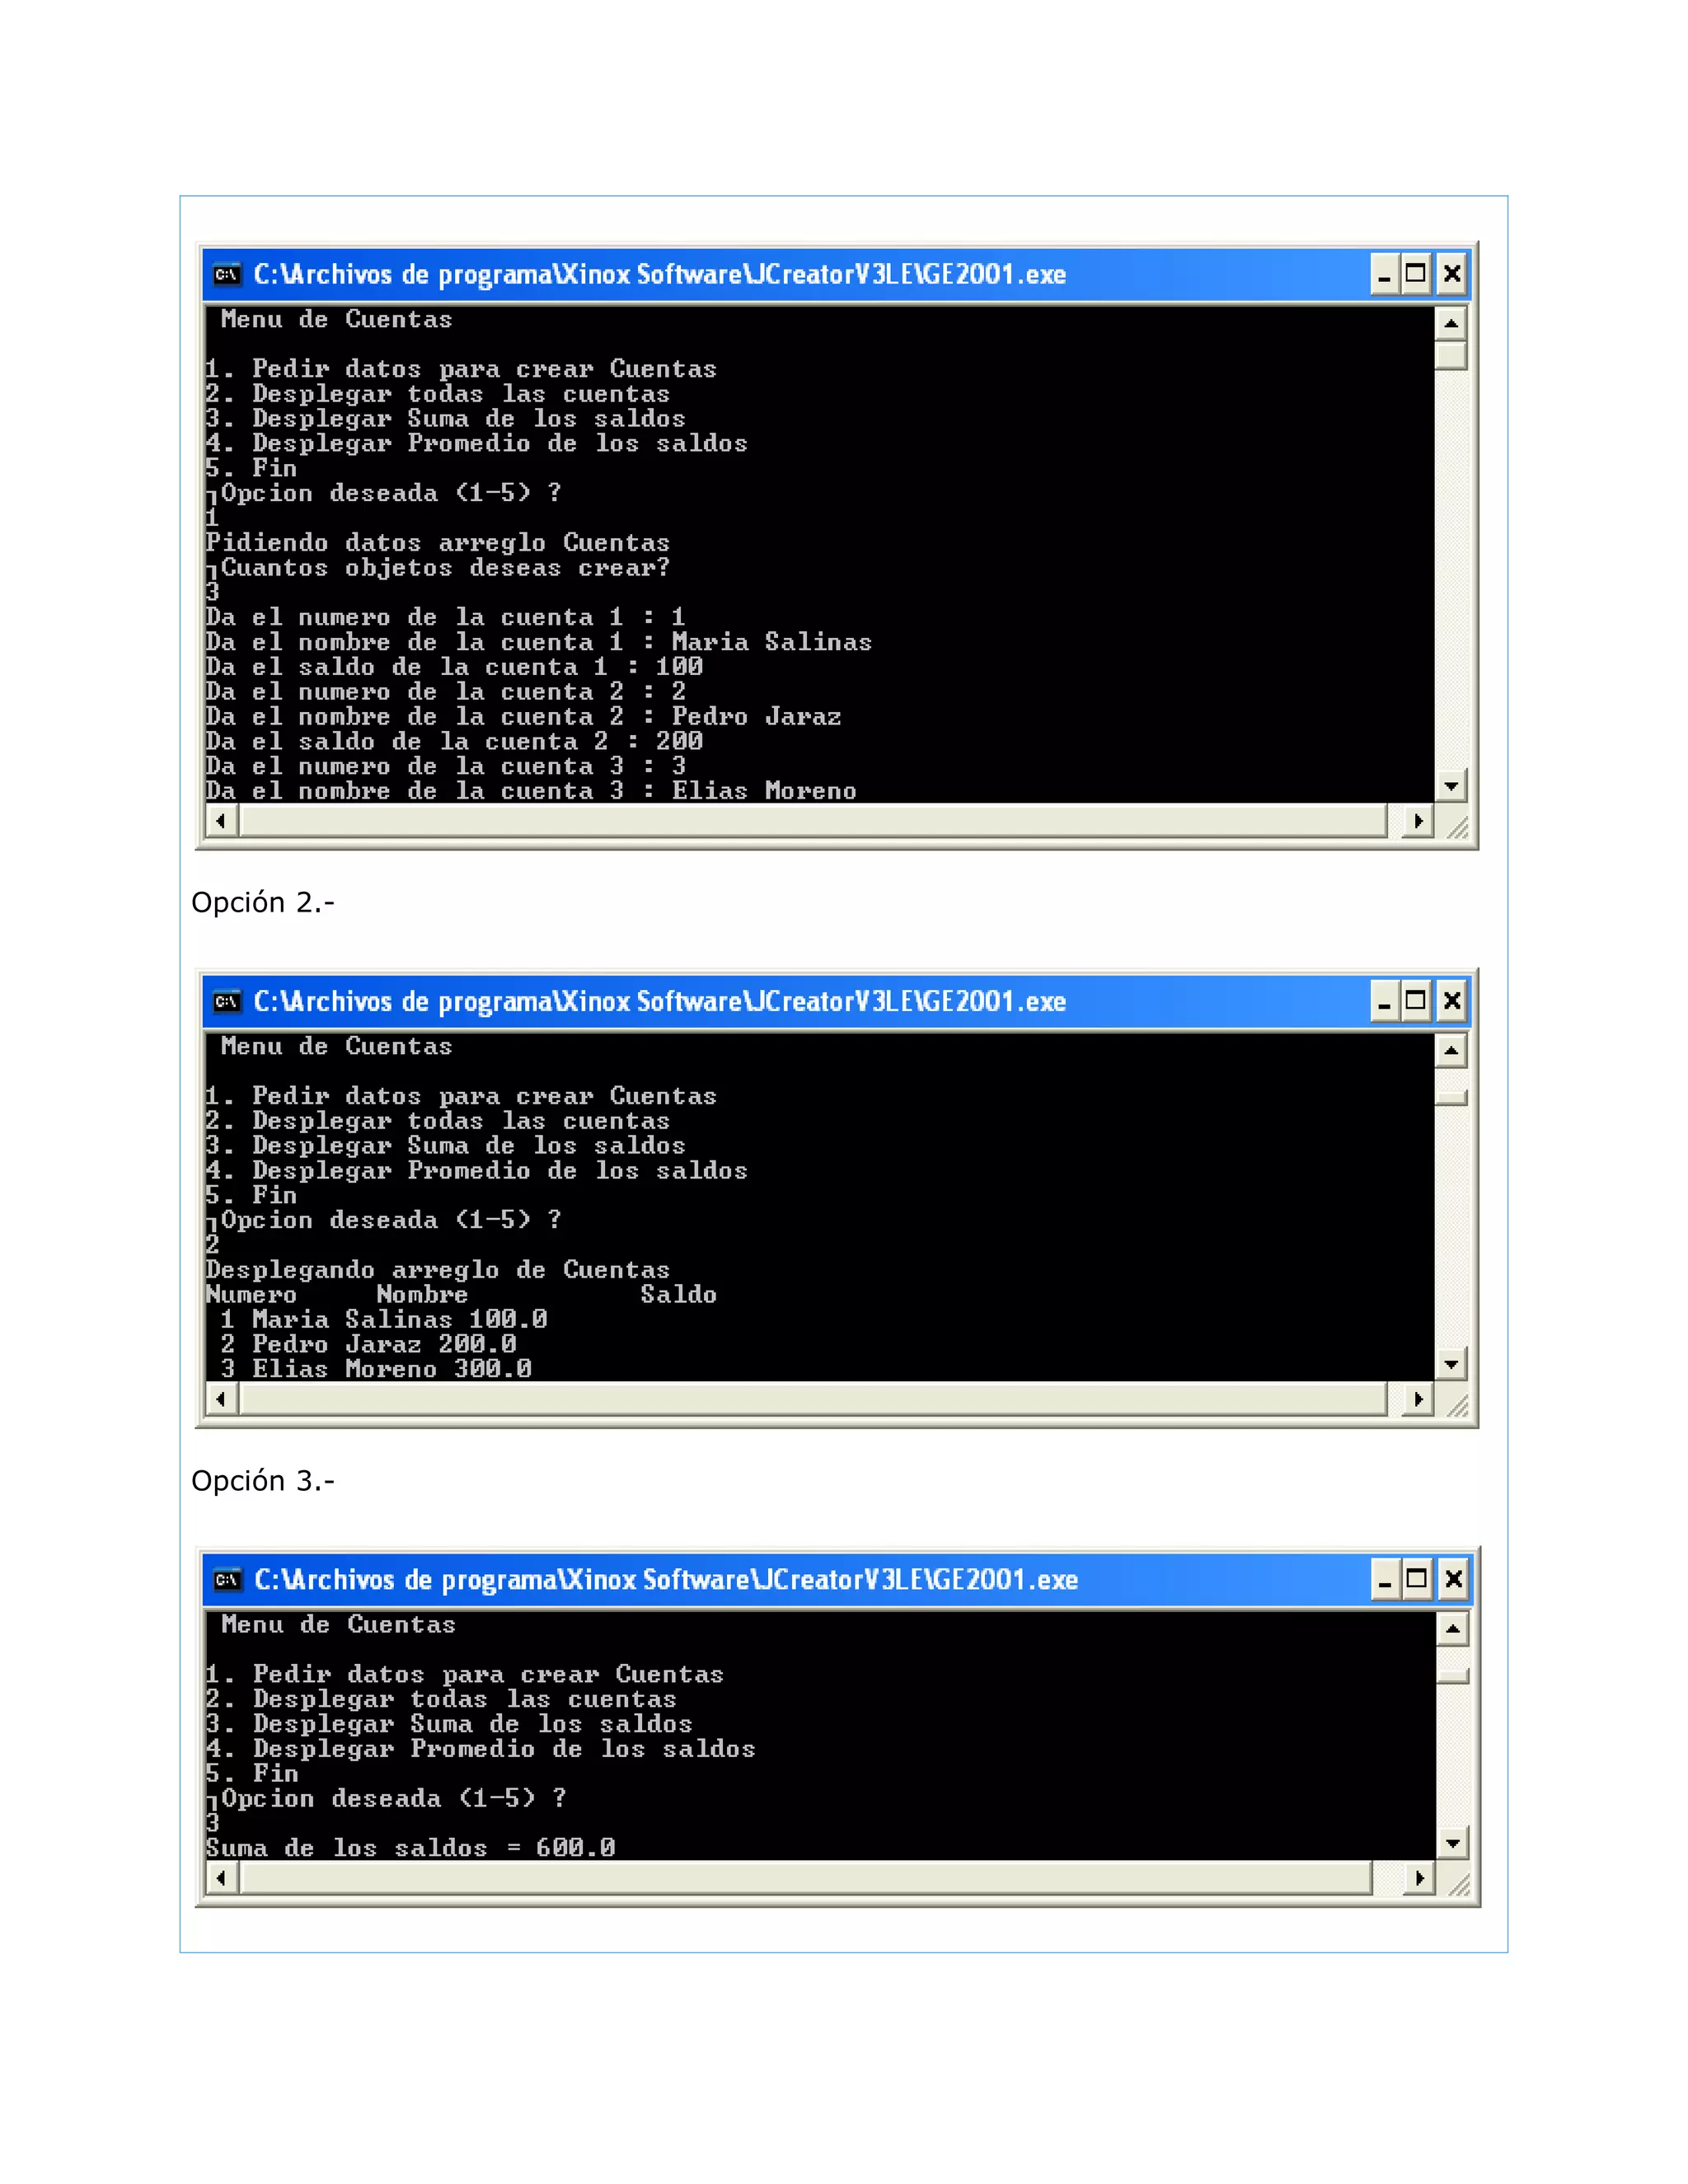Close the third GE2001.exe console window
Screen dimensions: 1688x2184
click(1454, 1580)
